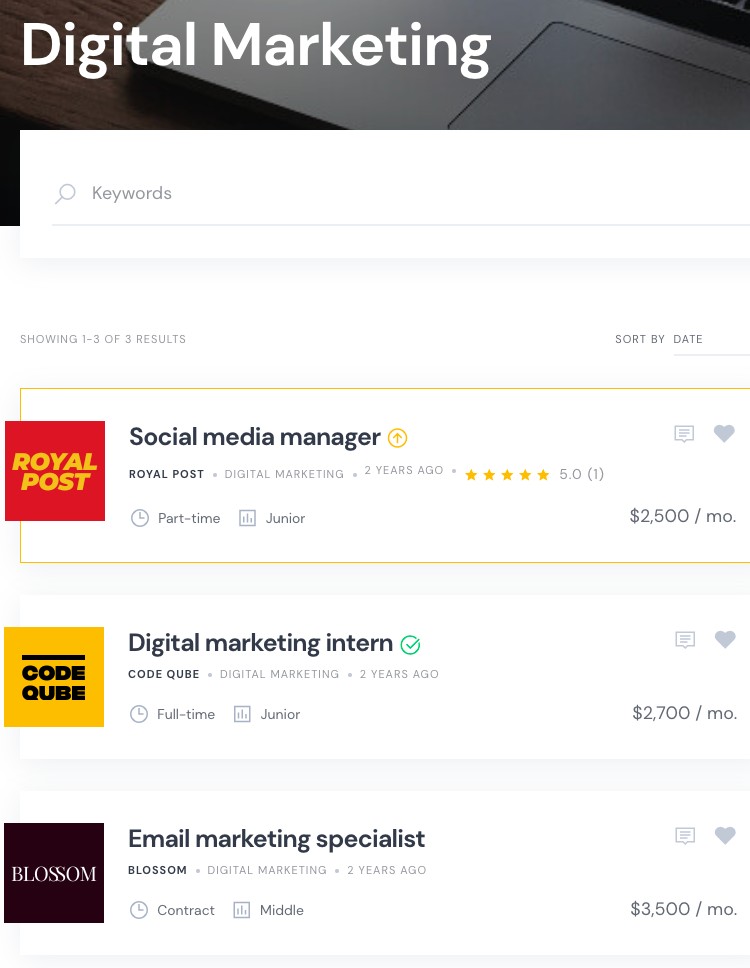
Task: Click the orange arrow badge beside Social media manager
Action: click(397, 437)
